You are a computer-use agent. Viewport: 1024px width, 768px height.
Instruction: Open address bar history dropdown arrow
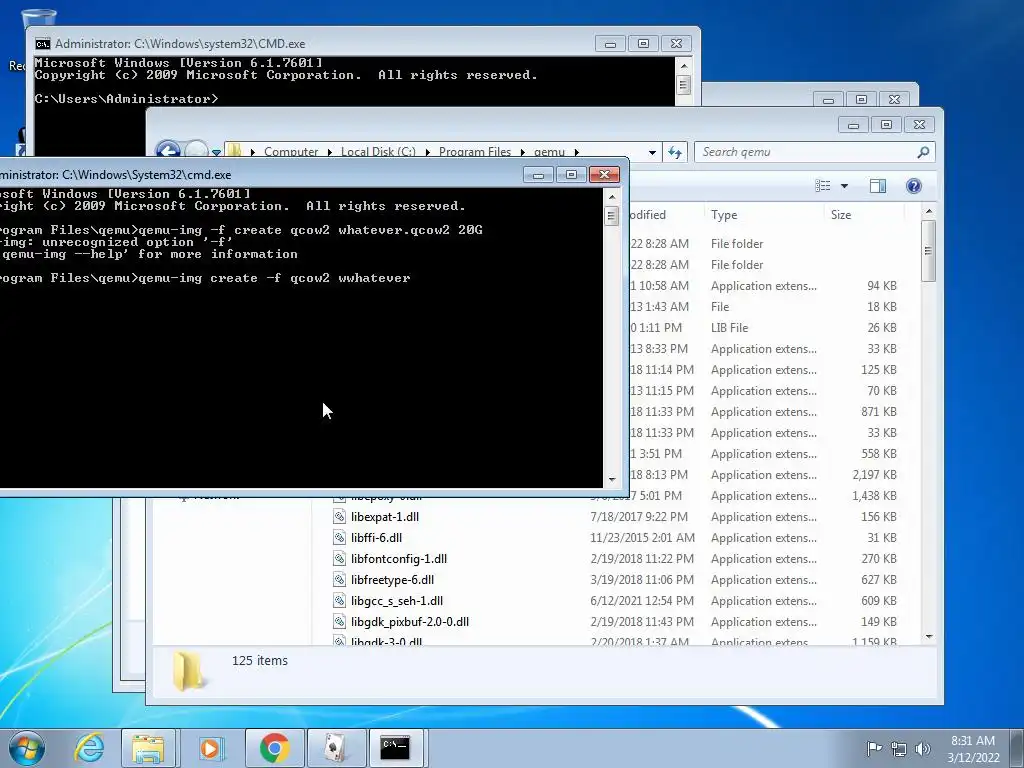(x=652, y=152)
